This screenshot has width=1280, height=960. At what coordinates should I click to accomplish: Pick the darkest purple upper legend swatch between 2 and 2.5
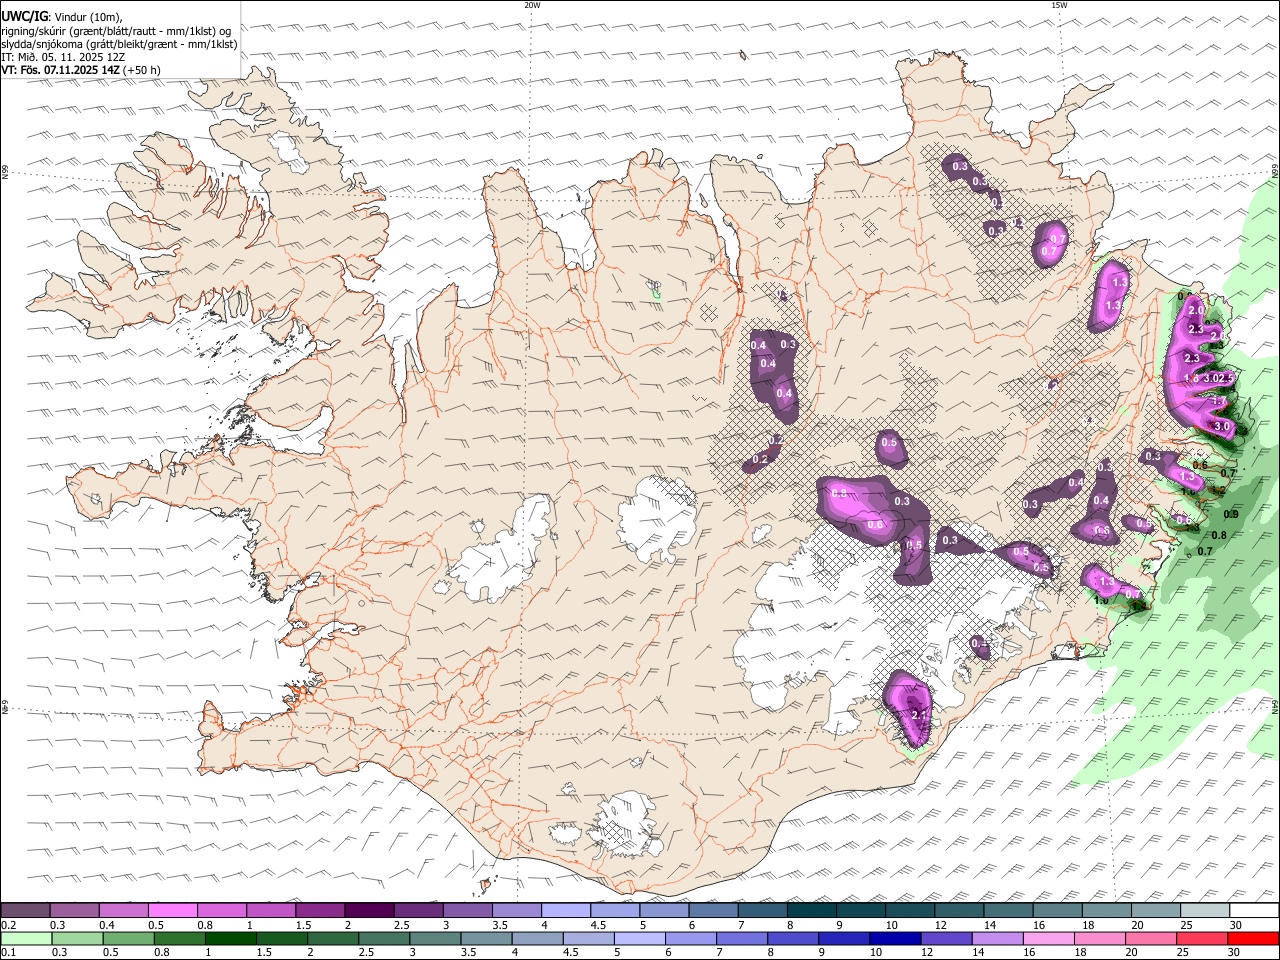369,910
